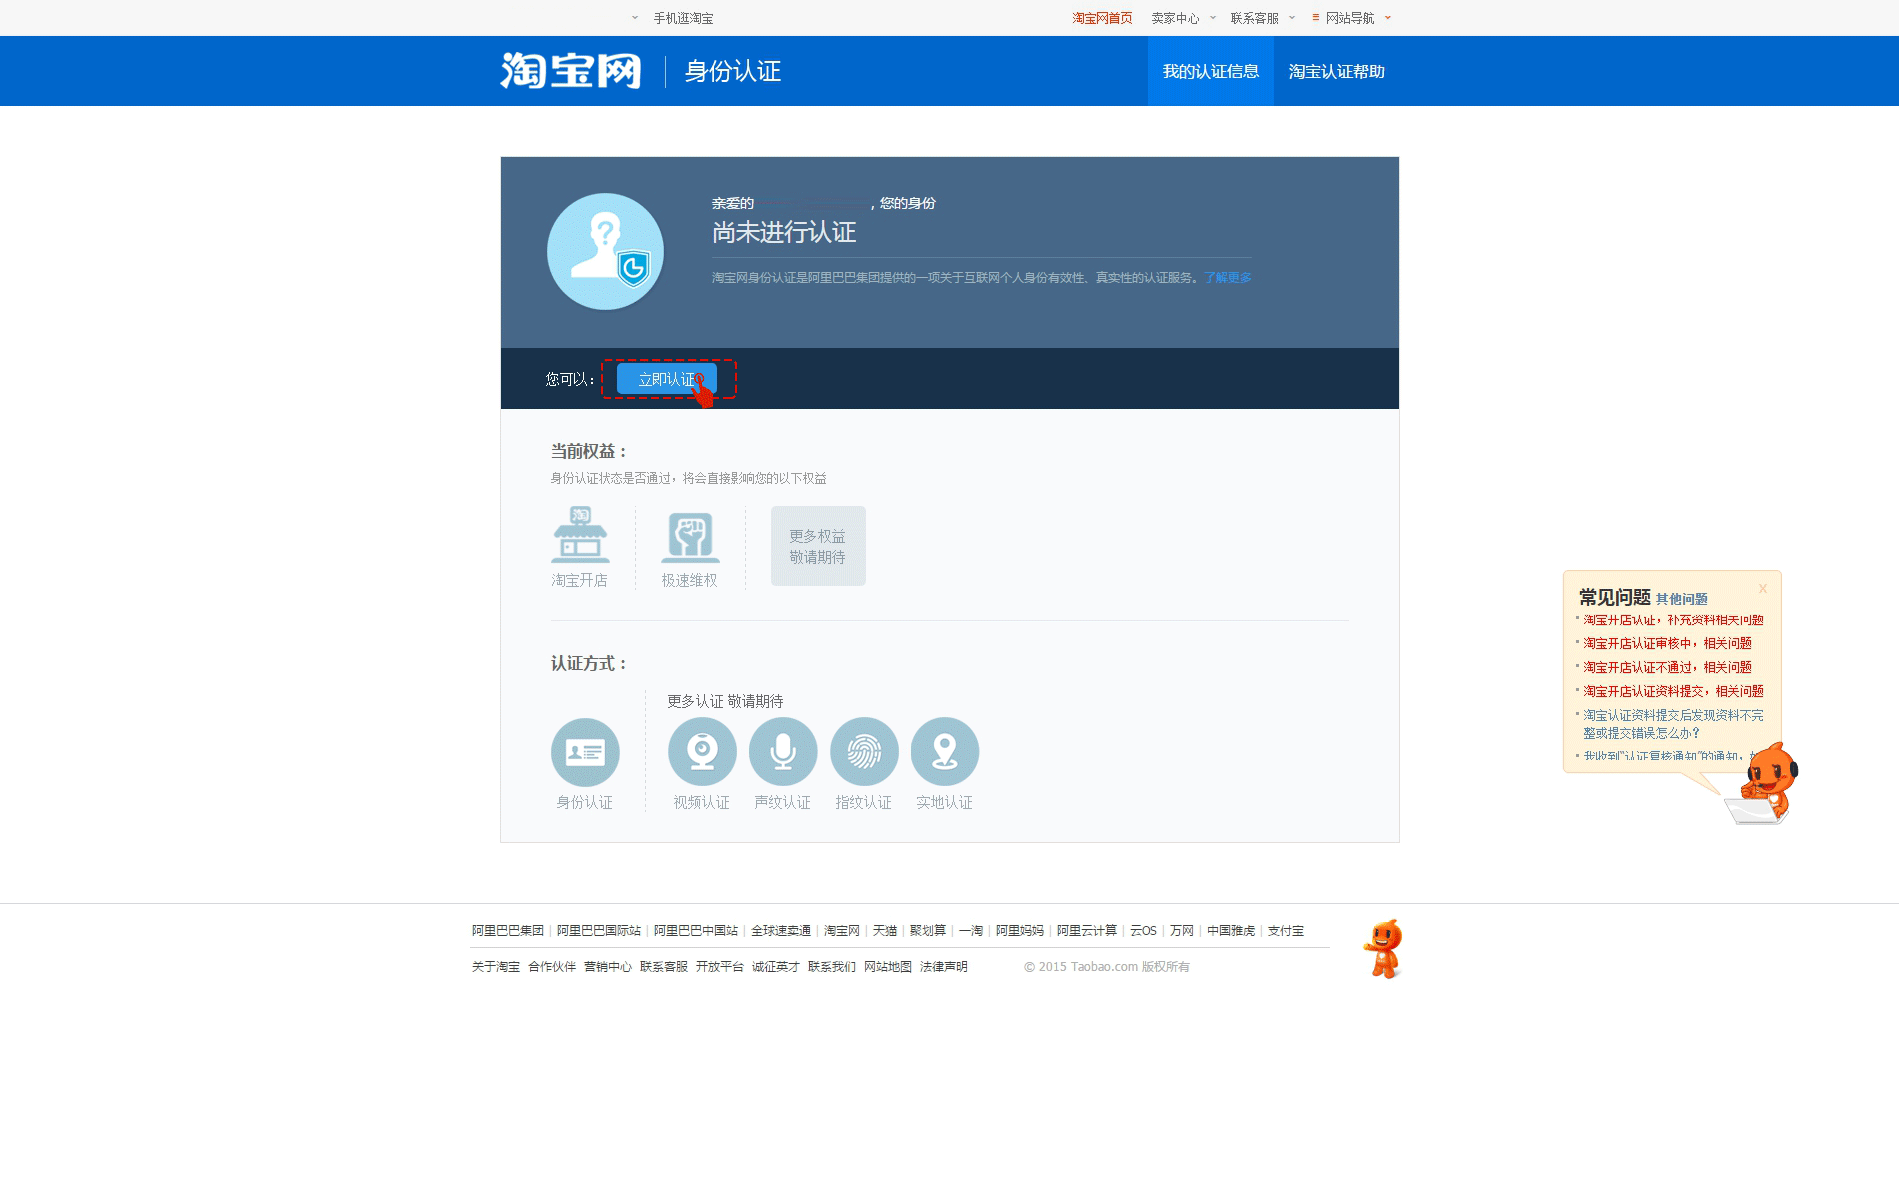Open 联系我们 footer link
Image resolution: width=1899 pixels, height=1182 pixels.
tap(832, 966)
